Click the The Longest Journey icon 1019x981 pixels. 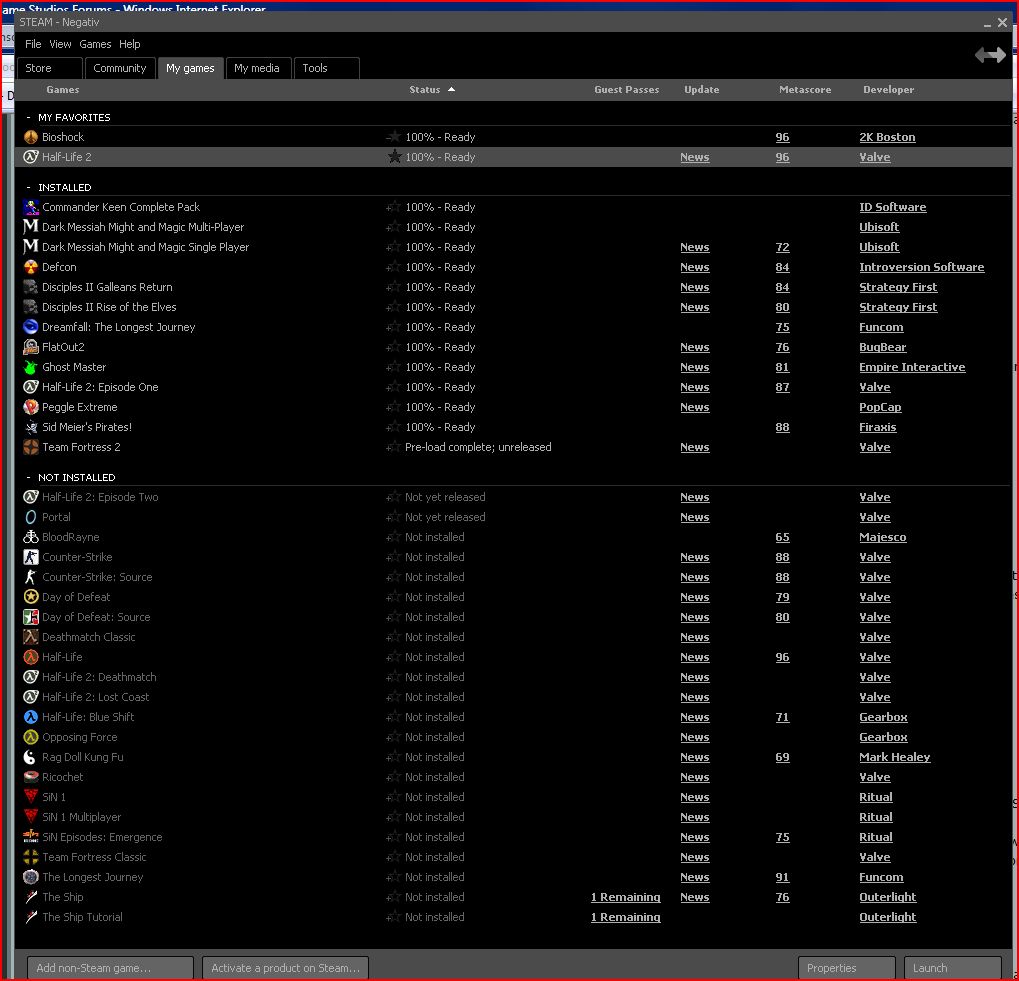31,877
